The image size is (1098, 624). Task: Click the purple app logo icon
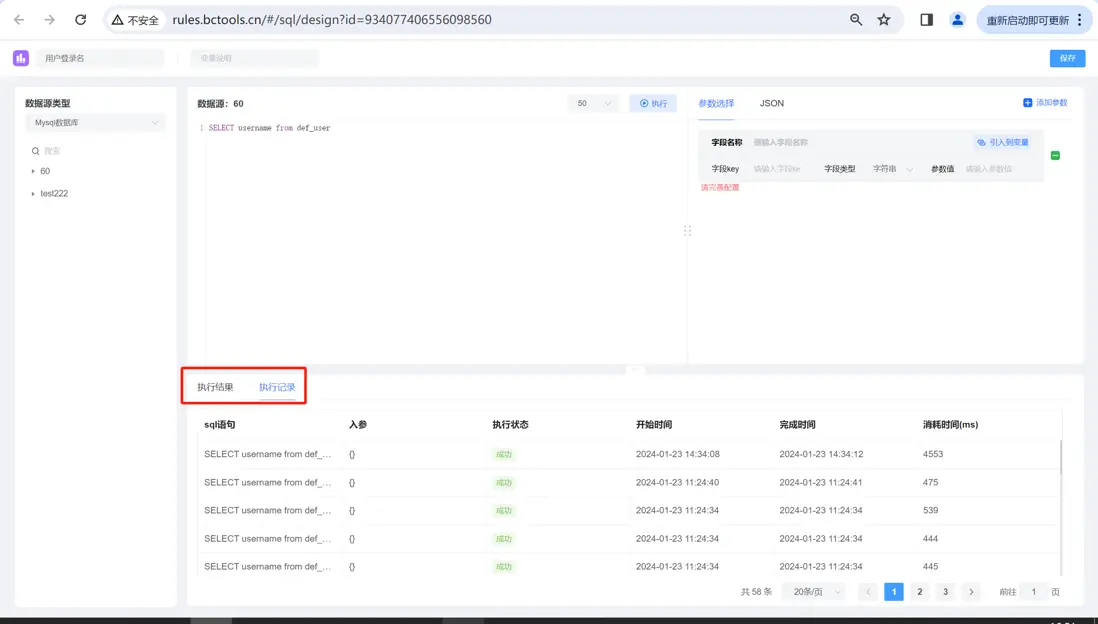(20, 58)
